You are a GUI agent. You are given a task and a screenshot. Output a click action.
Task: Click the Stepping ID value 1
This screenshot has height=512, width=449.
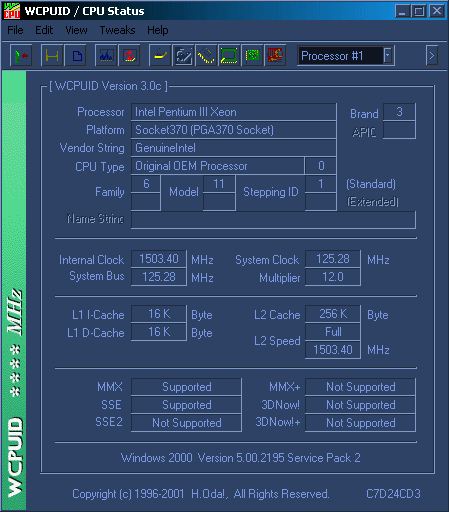click(321, 184)
